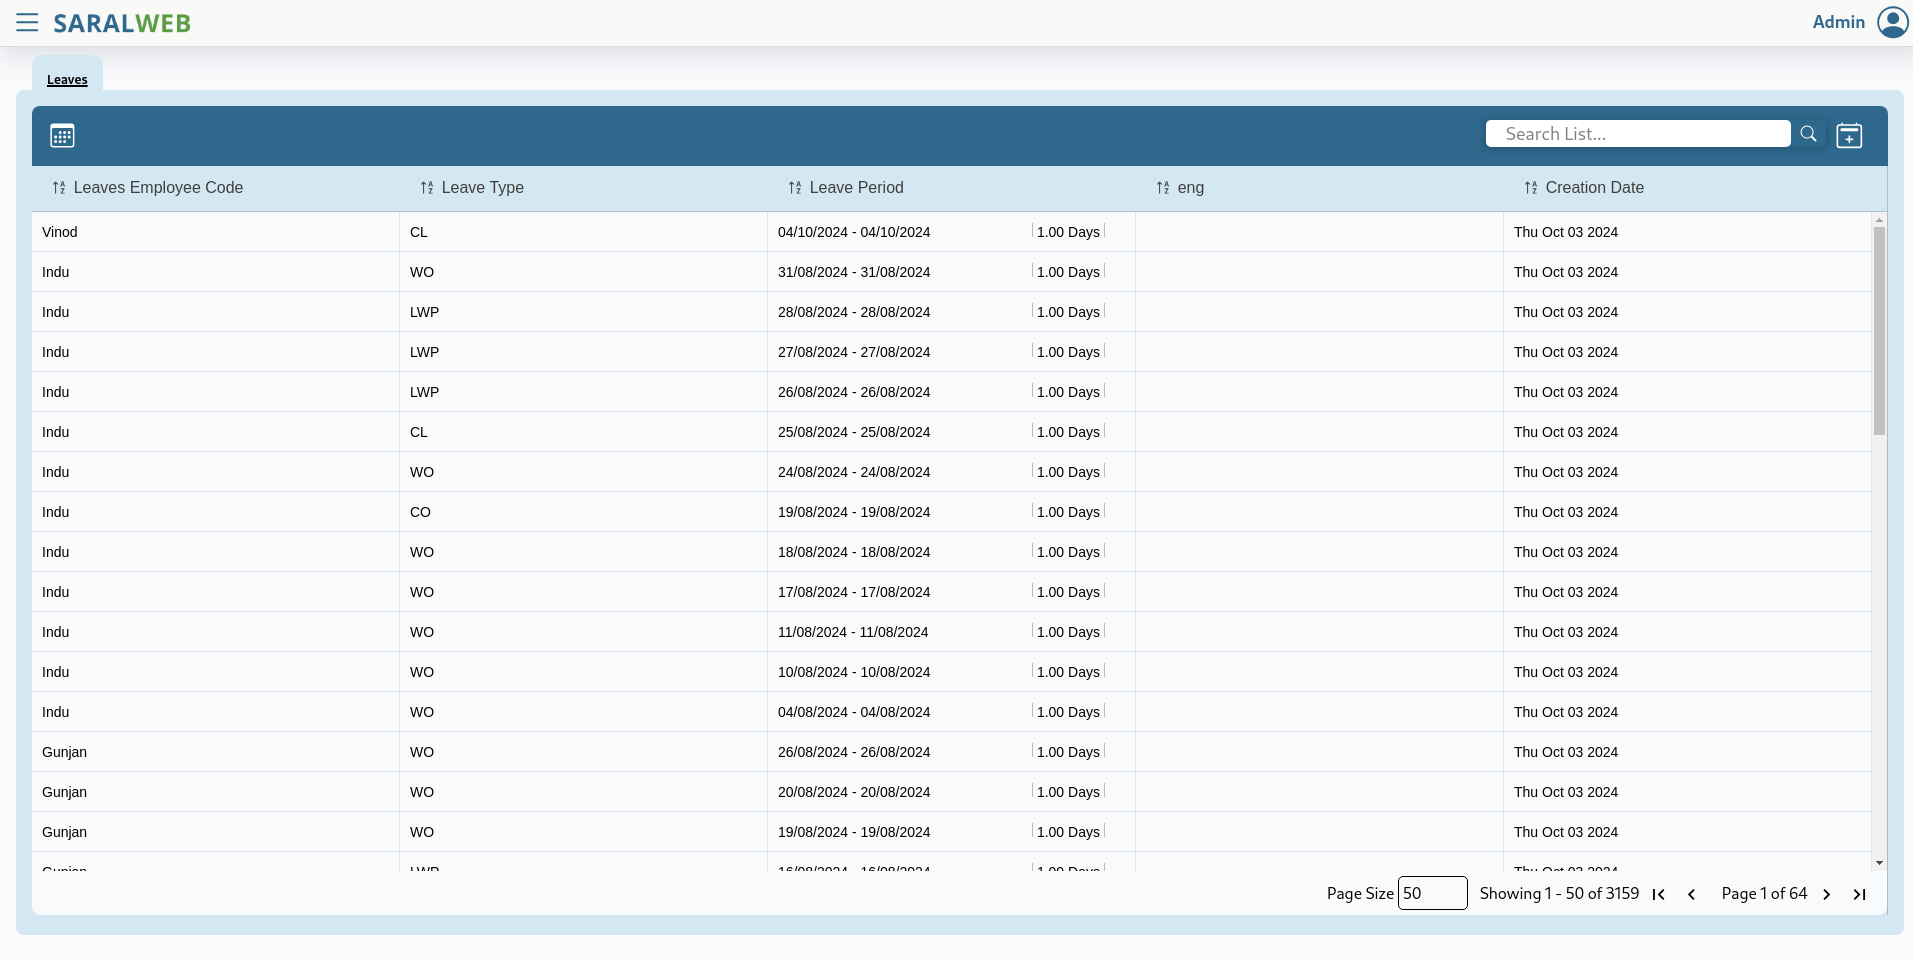Go to first page of results
The image size is (1913, 960).
(x=1658, y=894)
